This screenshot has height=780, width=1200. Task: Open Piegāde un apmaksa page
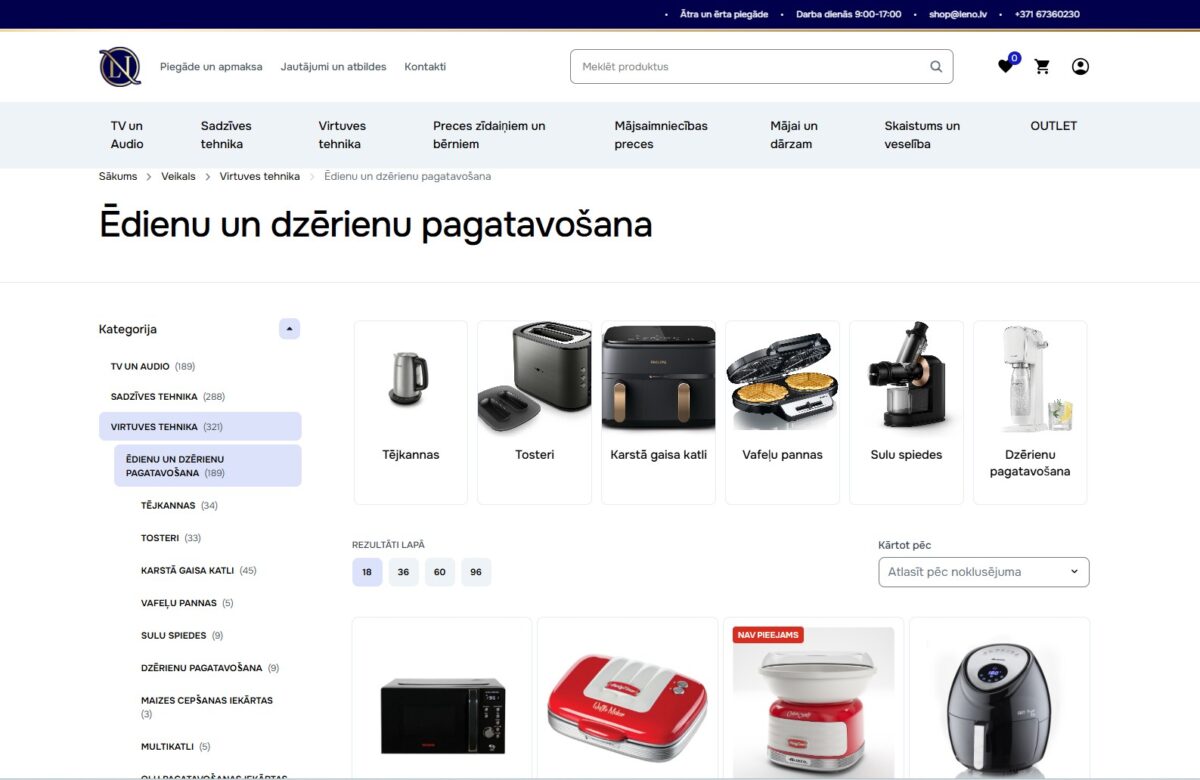(210, 66)
